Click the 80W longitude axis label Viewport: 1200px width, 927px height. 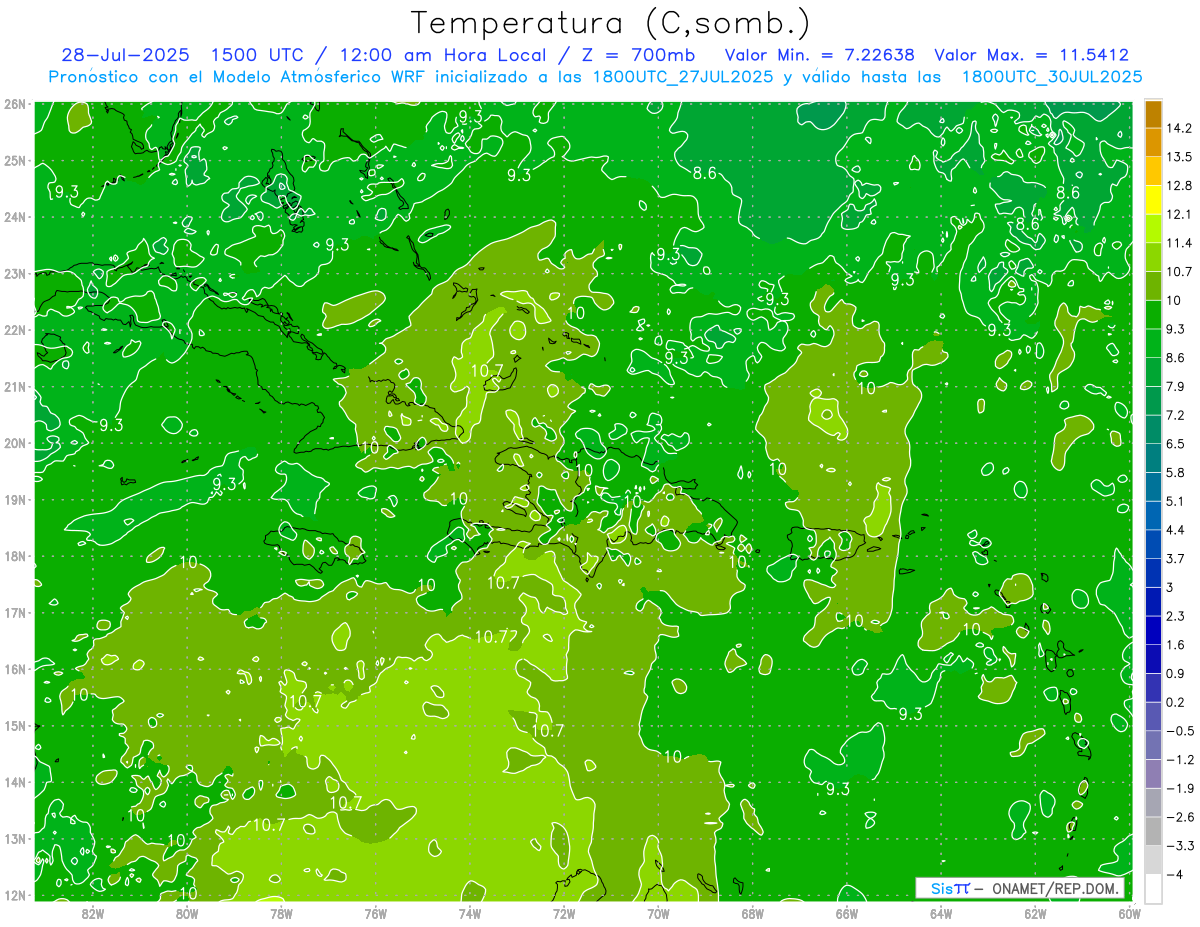point(186,913)
